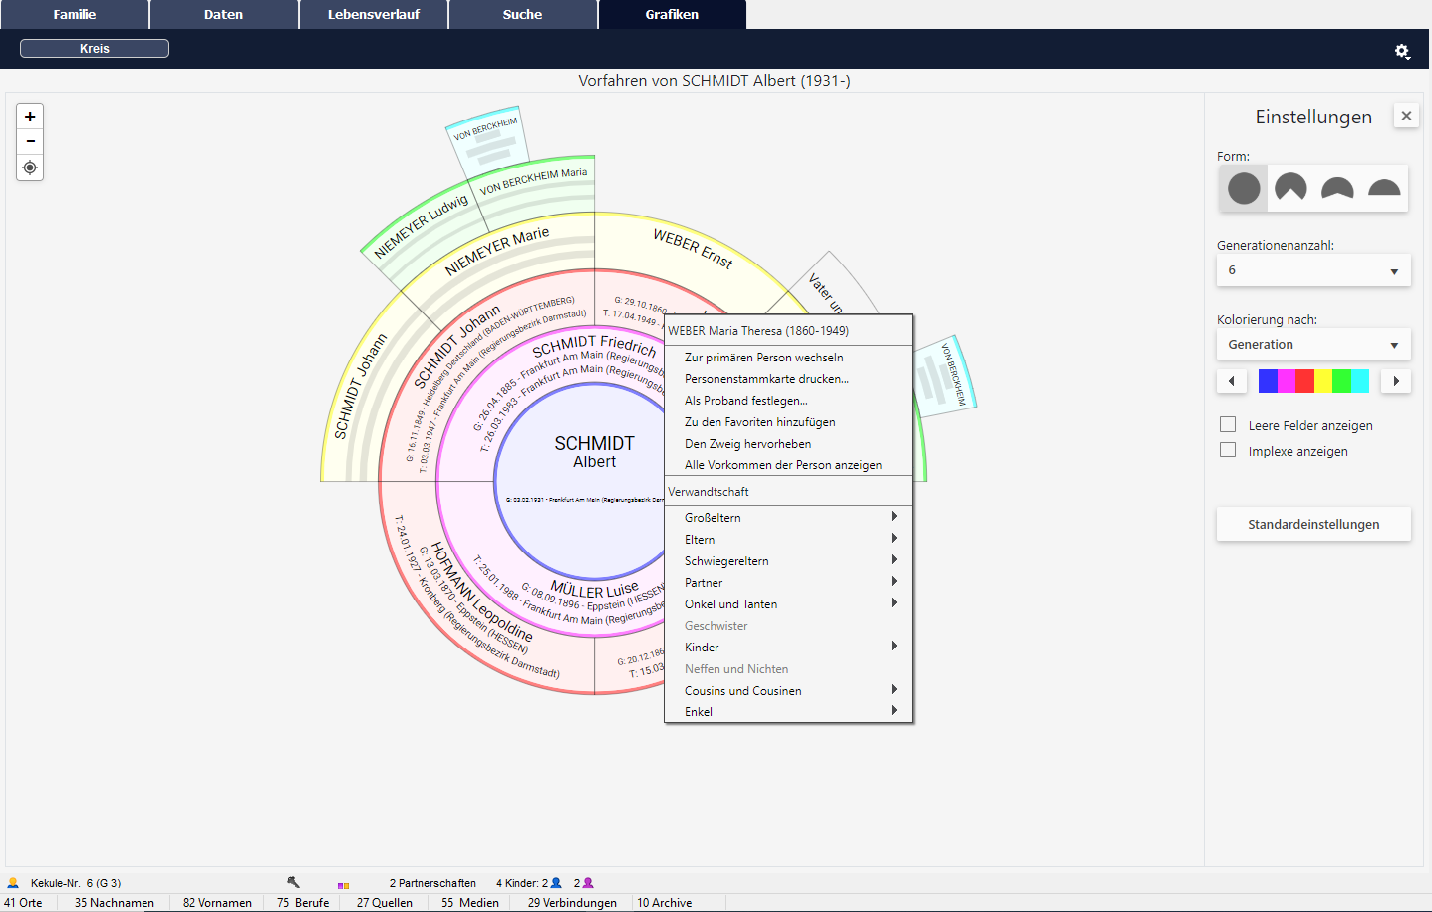Enable Implexe anzeigen checkbox
Viewport: 1432px width, 912px height.
pos(1228,450)
